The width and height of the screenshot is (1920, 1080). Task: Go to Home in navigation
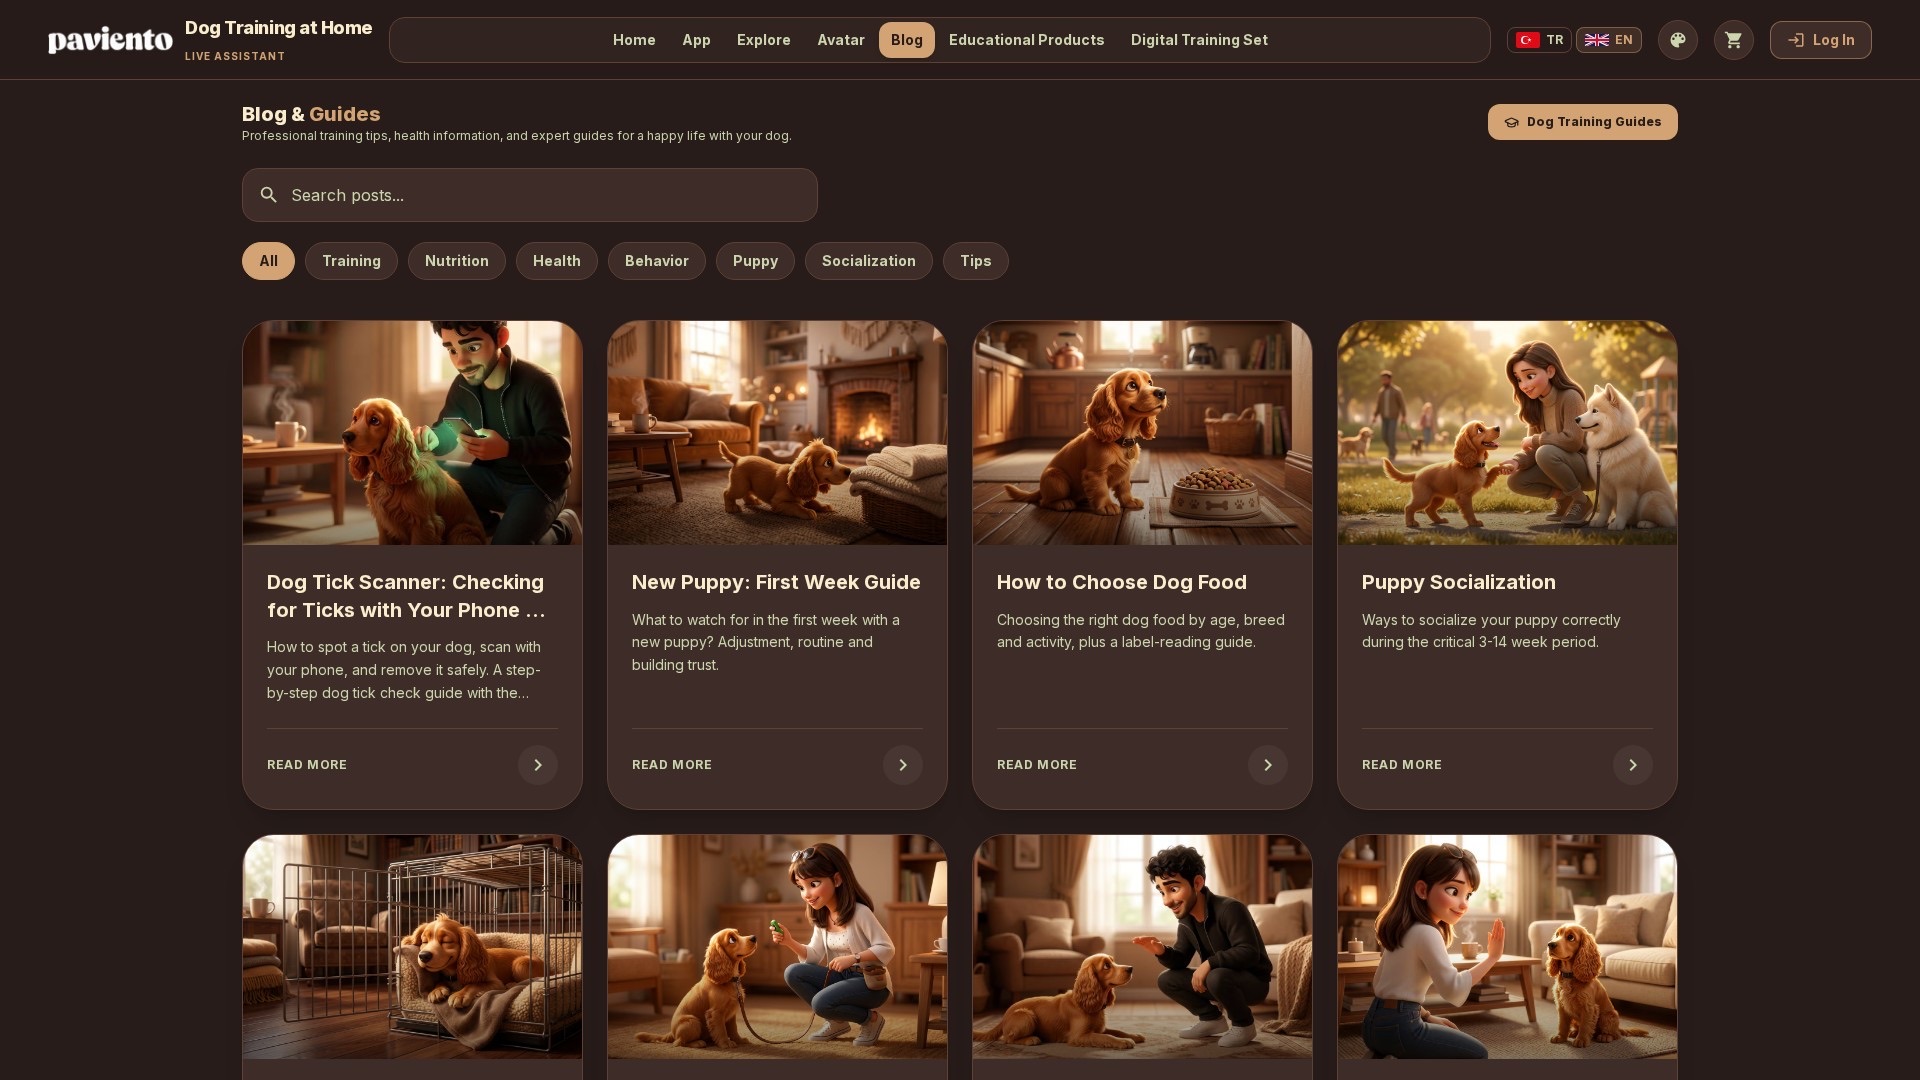[634, 40]
